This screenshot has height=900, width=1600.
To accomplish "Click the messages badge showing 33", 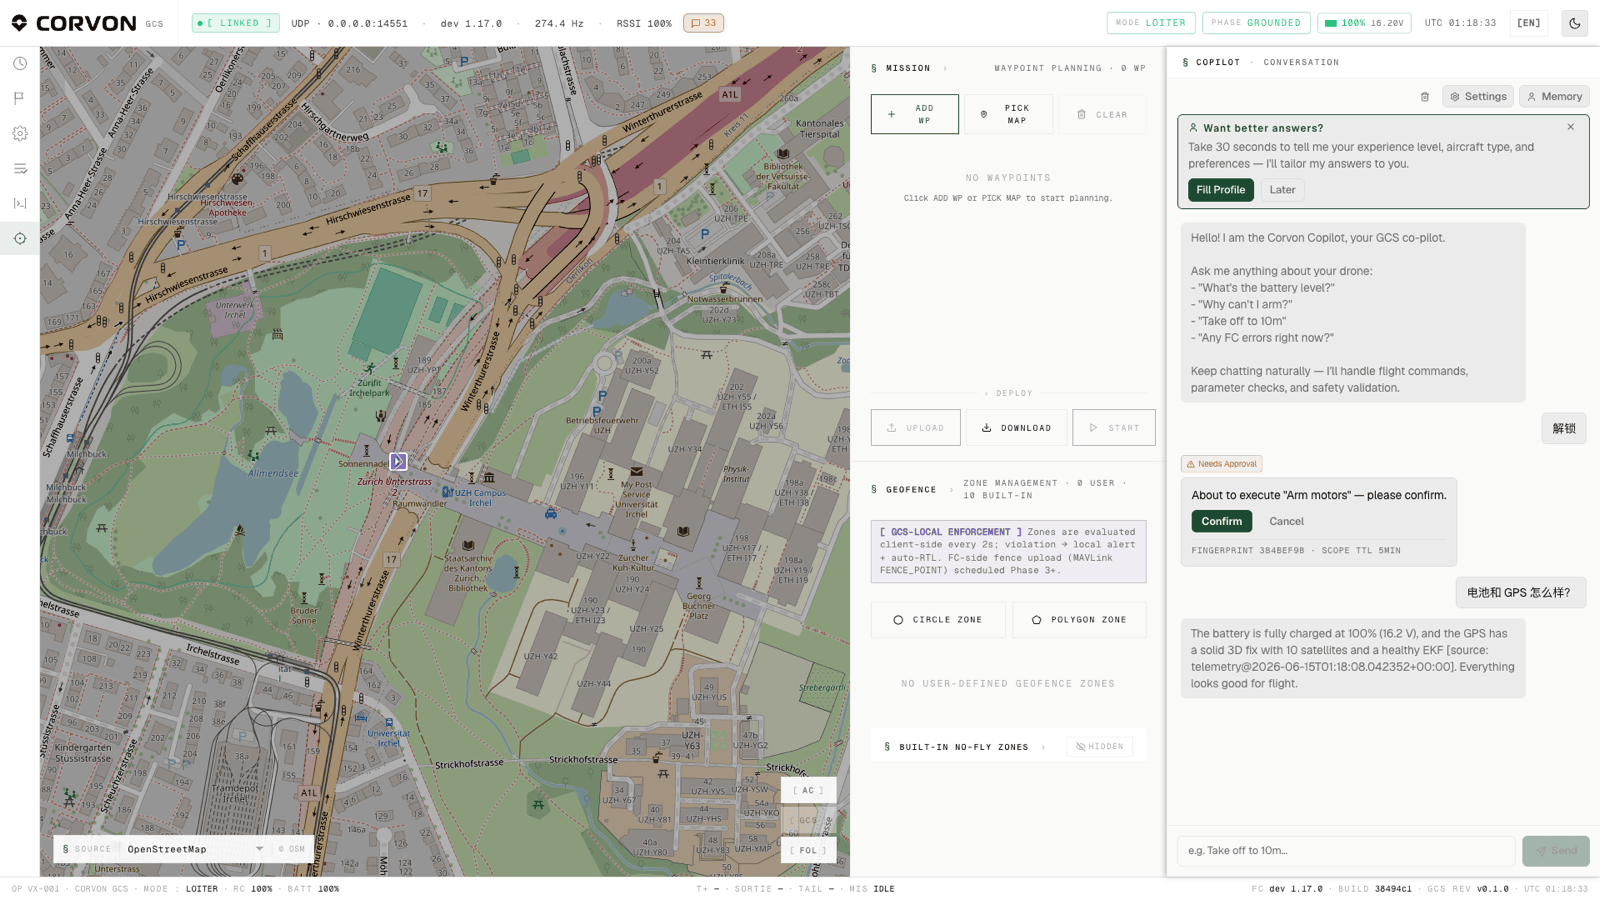I will 704,23.
